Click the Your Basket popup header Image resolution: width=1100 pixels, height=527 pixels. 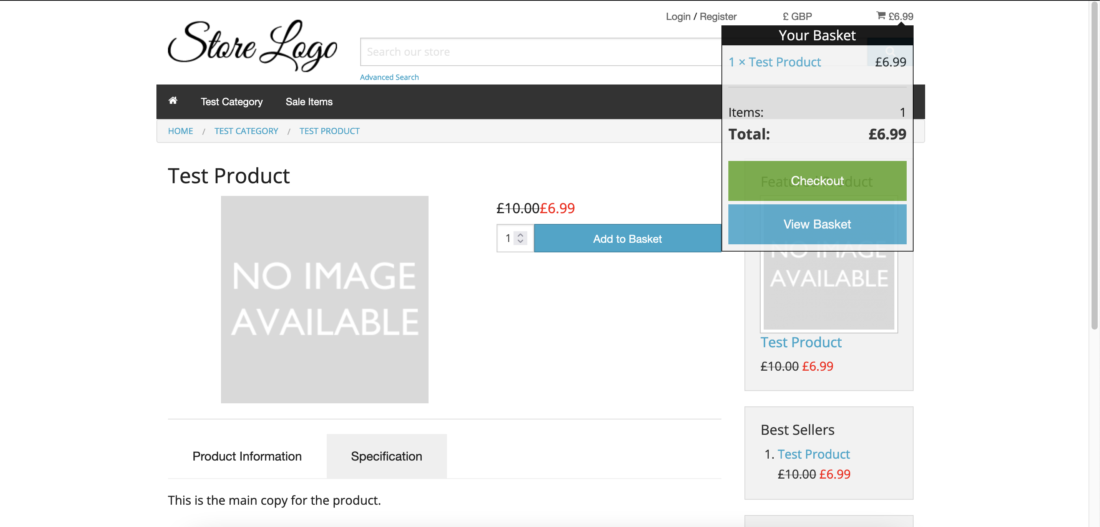[x=817, y=36]
